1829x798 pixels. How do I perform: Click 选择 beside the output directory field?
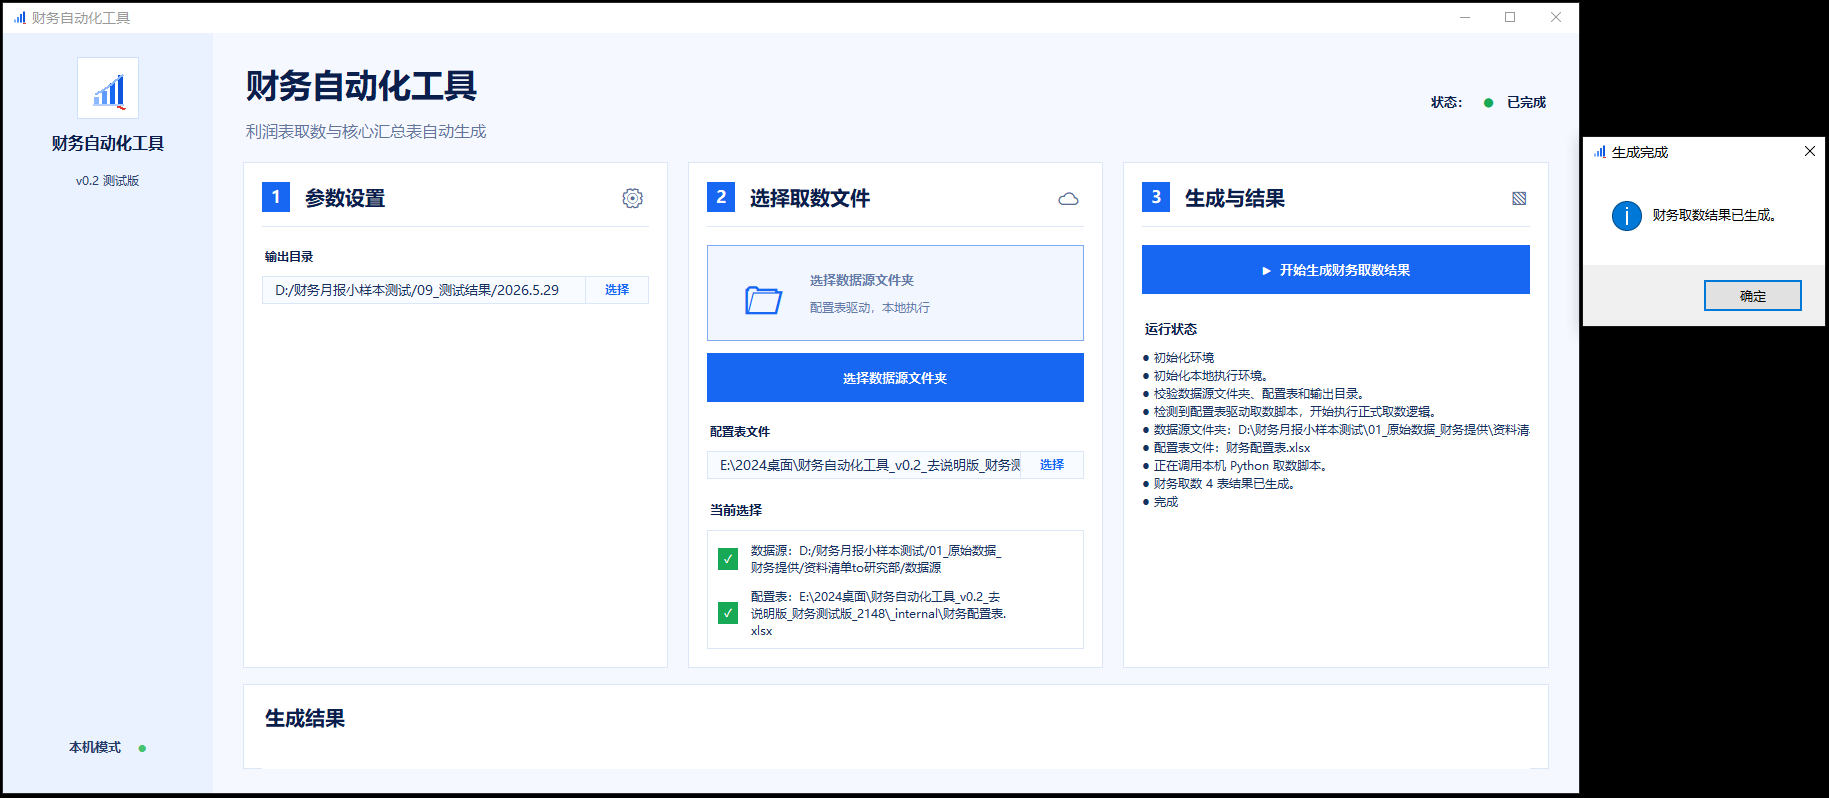point(617,290)
